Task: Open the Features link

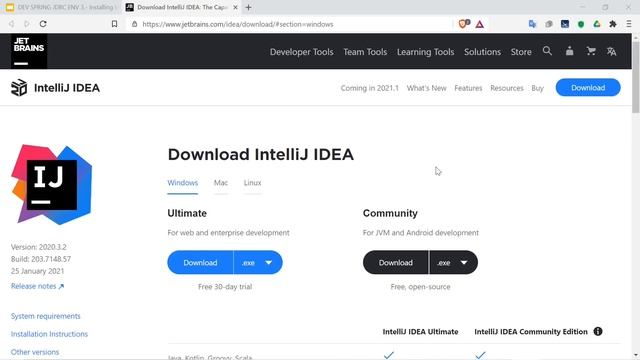Action: (x=468, y=88)
